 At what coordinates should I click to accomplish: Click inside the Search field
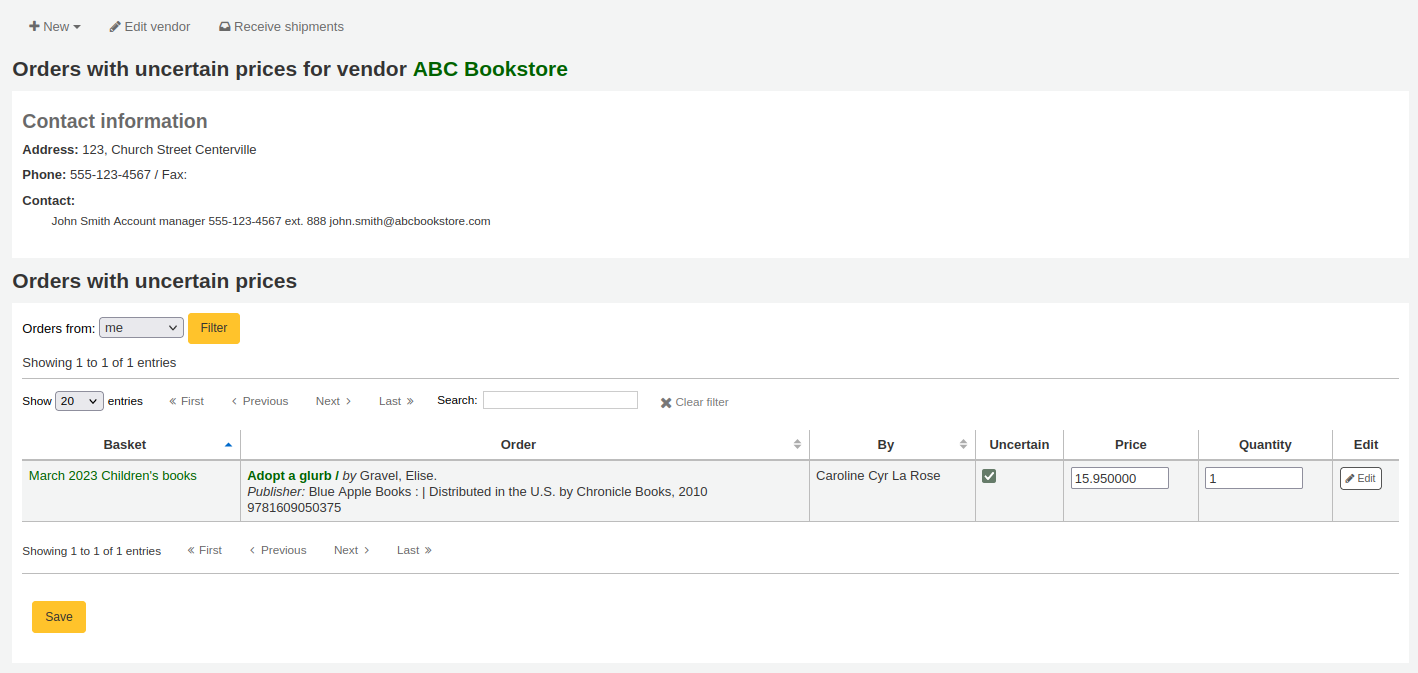pyautogui.click(x=560, y=399)
